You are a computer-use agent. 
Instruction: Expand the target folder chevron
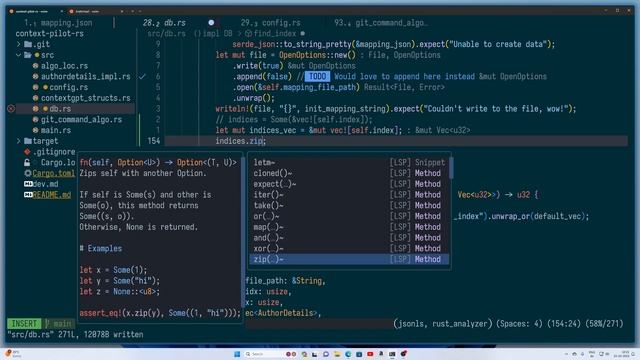[18, 141]
